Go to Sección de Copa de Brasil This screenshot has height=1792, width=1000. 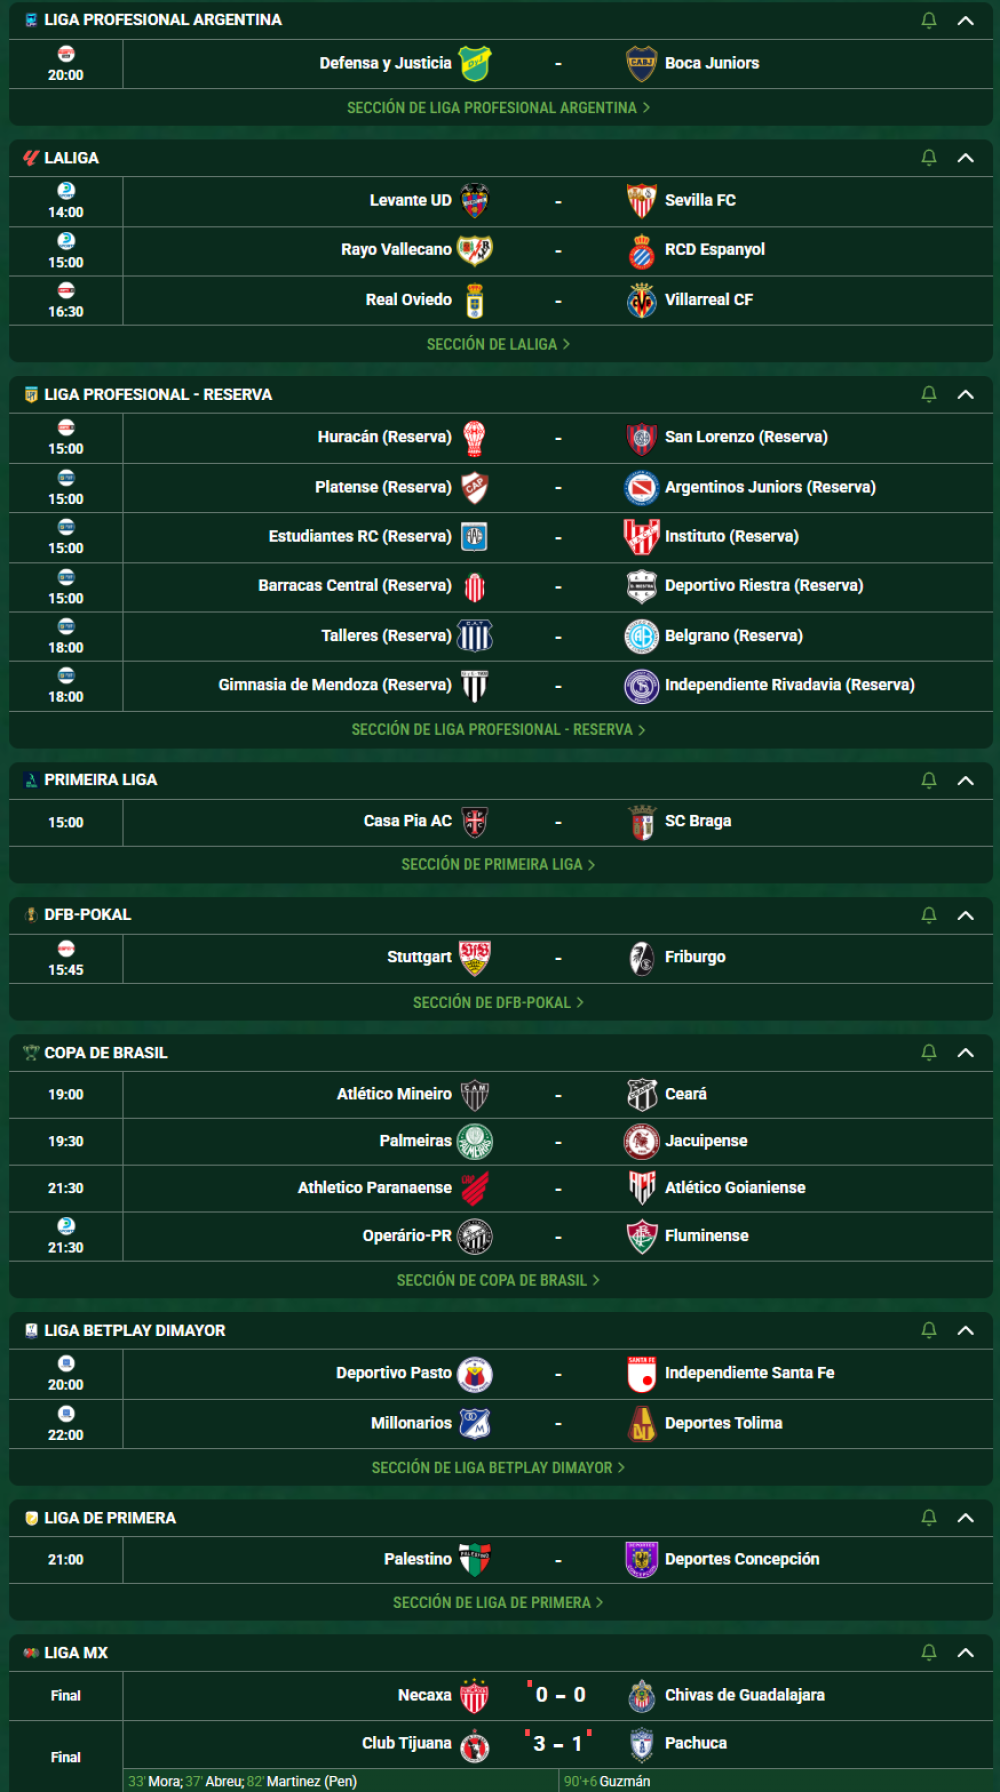[498, 1280]
